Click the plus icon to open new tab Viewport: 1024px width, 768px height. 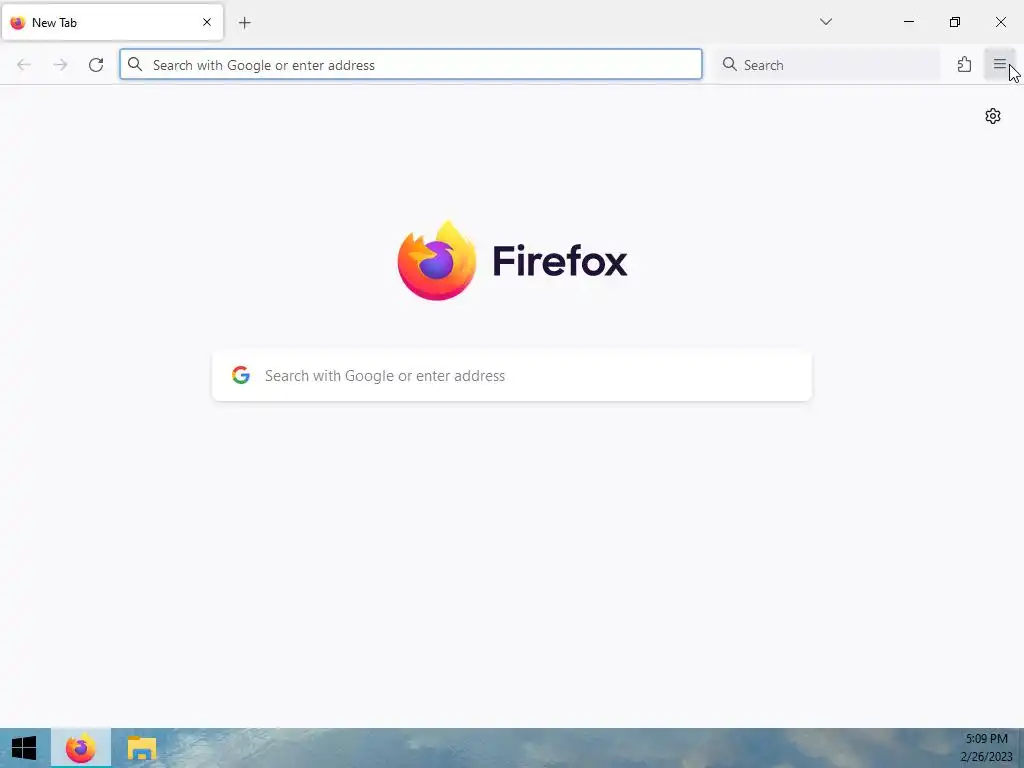pyautogui.click(x=244, y=23)
